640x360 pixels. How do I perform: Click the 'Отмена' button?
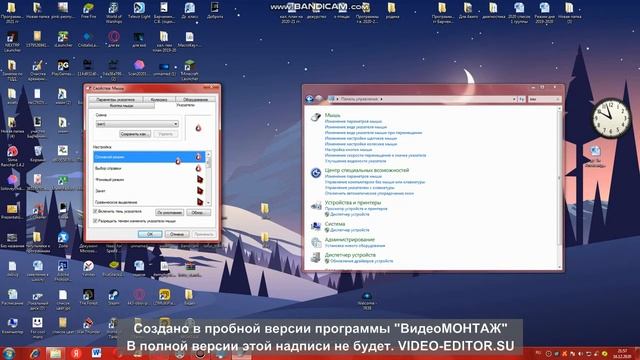177,234
